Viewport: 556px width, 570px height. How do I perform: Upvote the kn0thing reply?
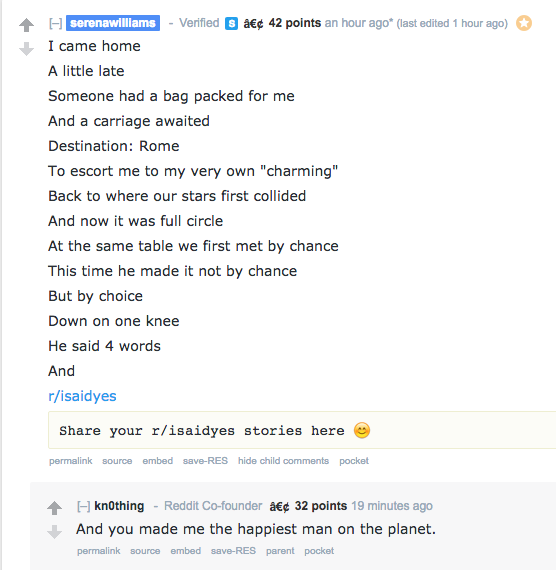coord(55,508)
